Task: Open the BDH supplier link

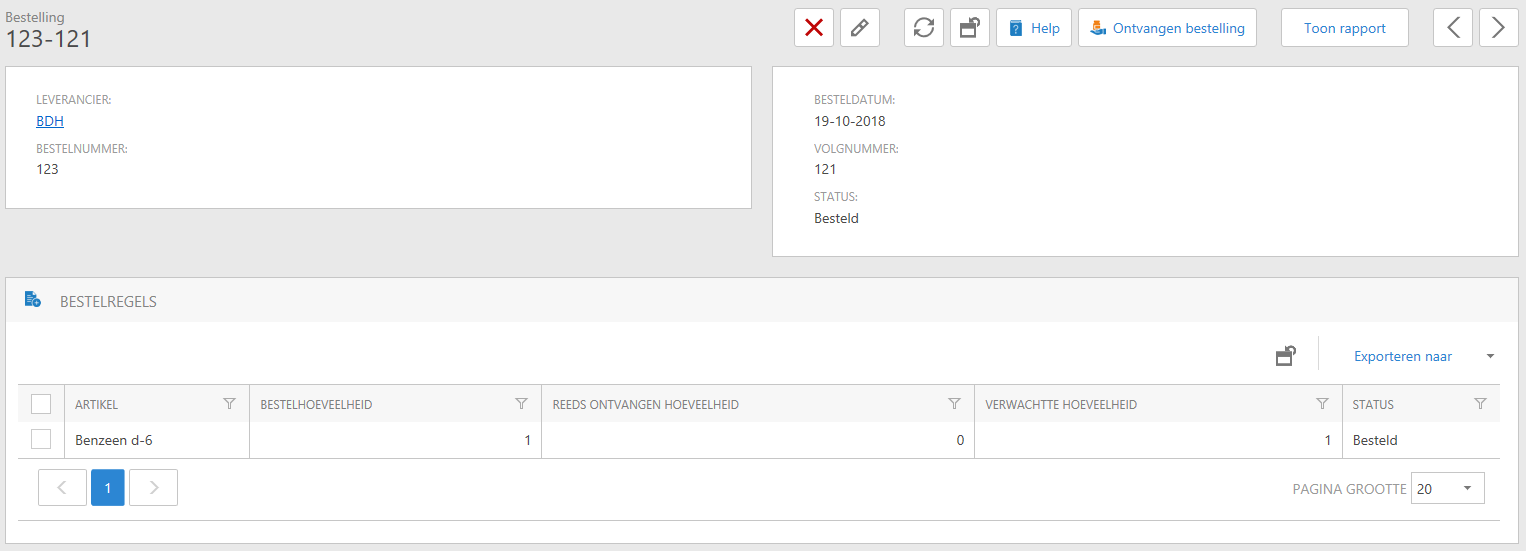Action: click(x=50, y=121)
